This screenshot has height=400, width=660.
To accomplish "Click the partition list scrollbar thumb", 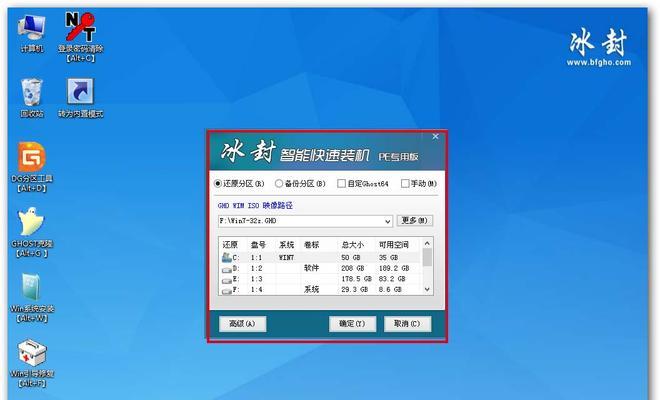I will 427,257.
